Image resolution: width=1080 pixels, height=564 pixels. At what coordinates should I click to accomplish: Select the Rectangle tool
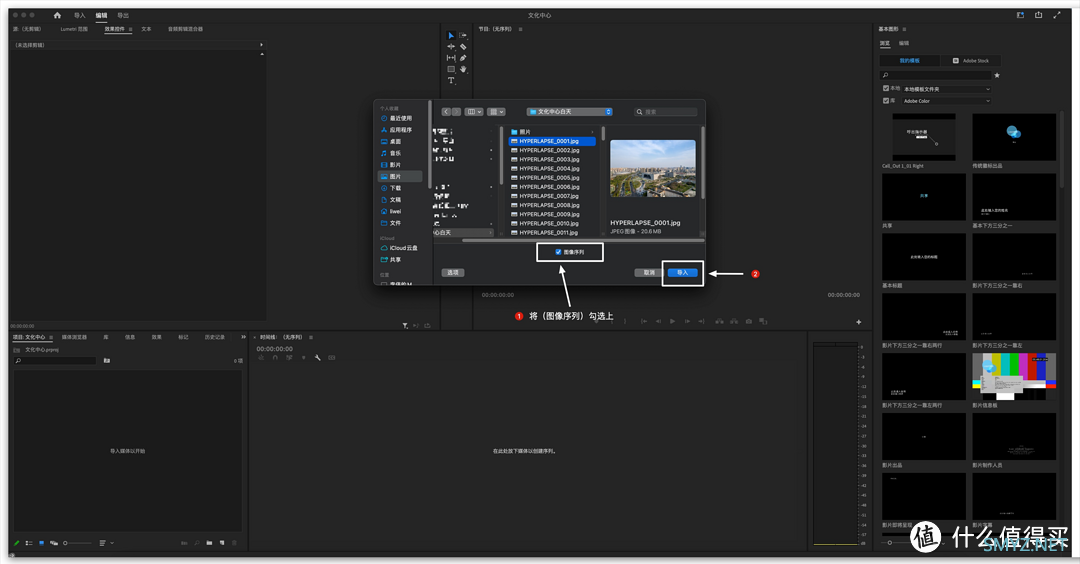451,69
